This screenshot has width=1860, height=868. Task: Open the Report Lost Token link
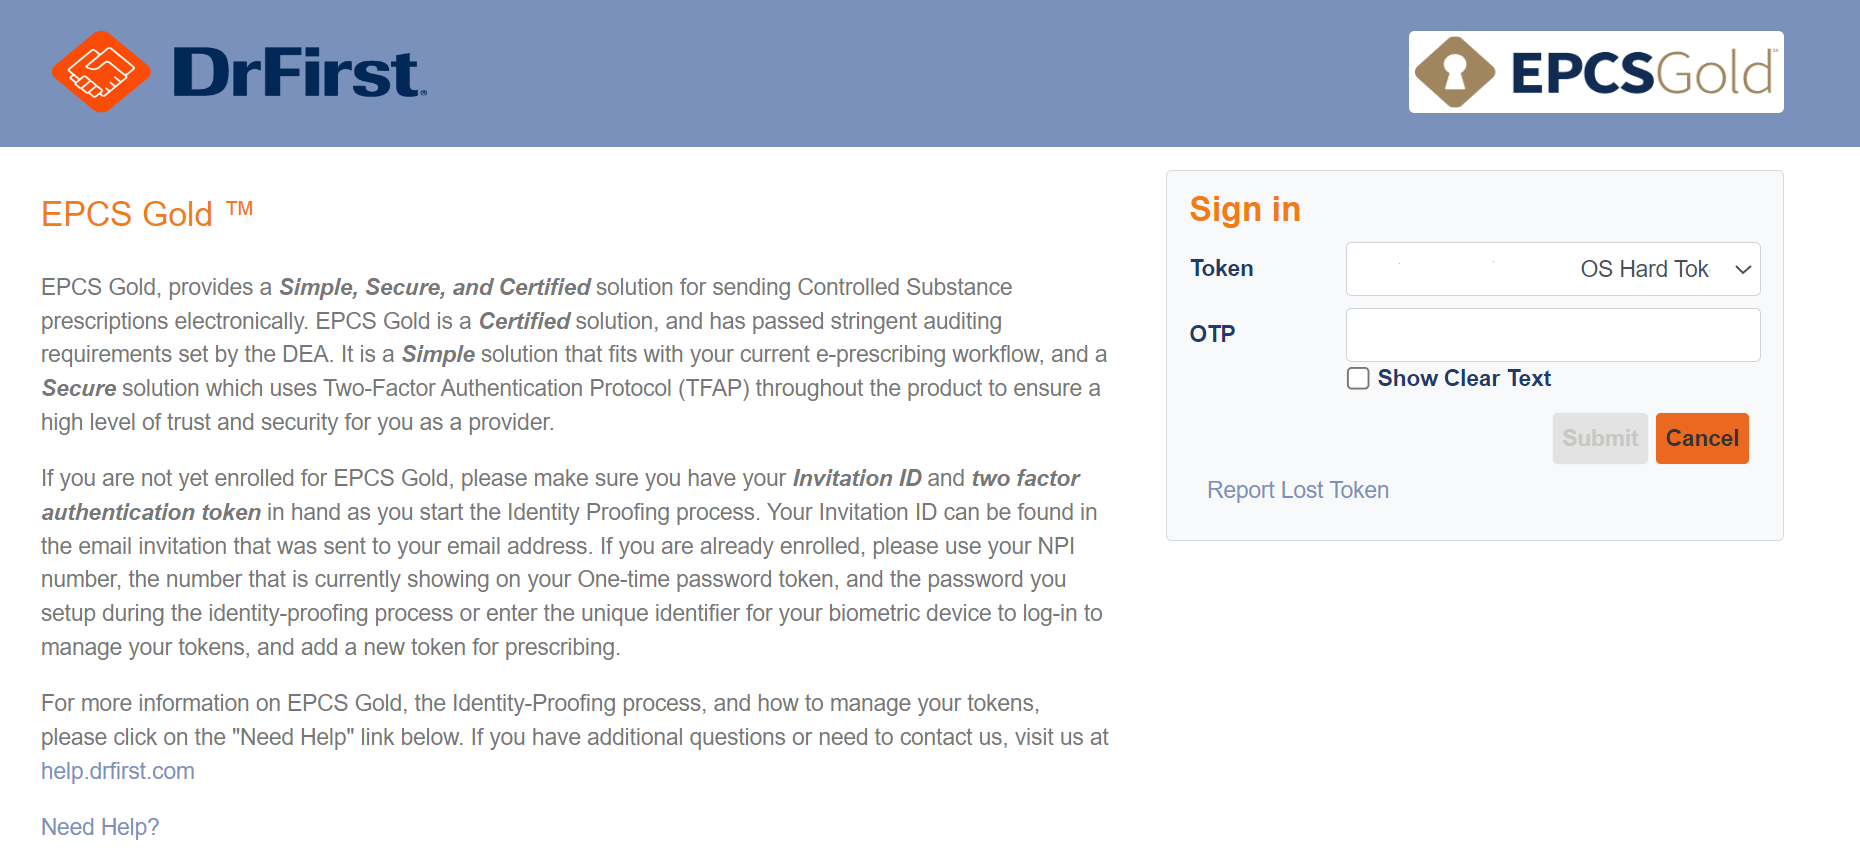1298,490
